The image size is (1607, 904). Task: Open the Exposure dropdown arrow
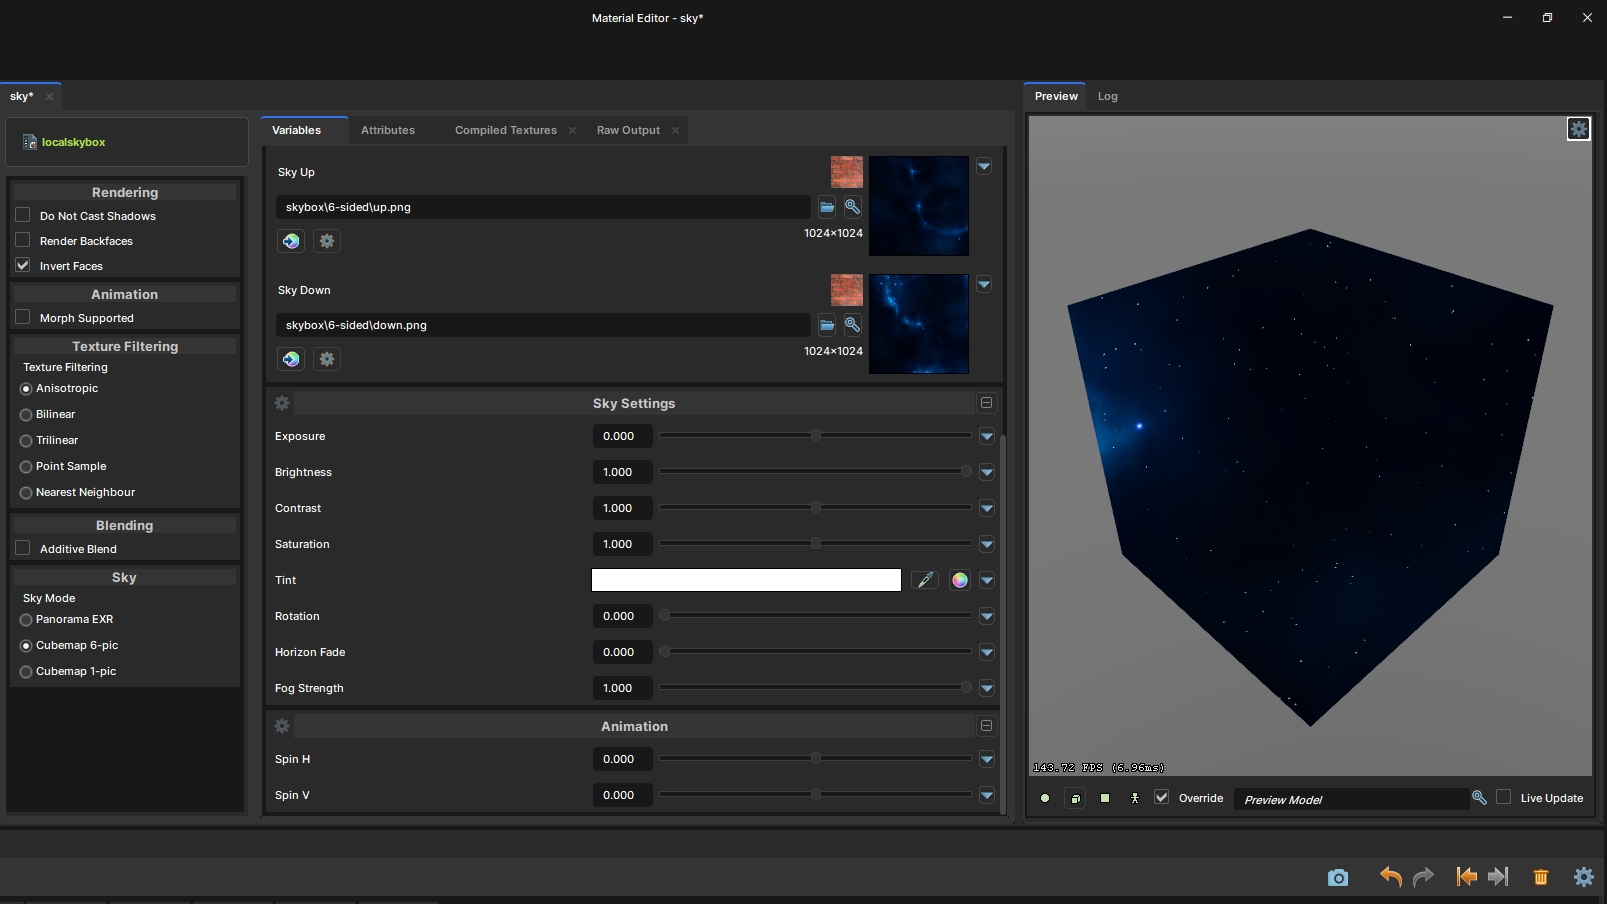tap(987, 436)
